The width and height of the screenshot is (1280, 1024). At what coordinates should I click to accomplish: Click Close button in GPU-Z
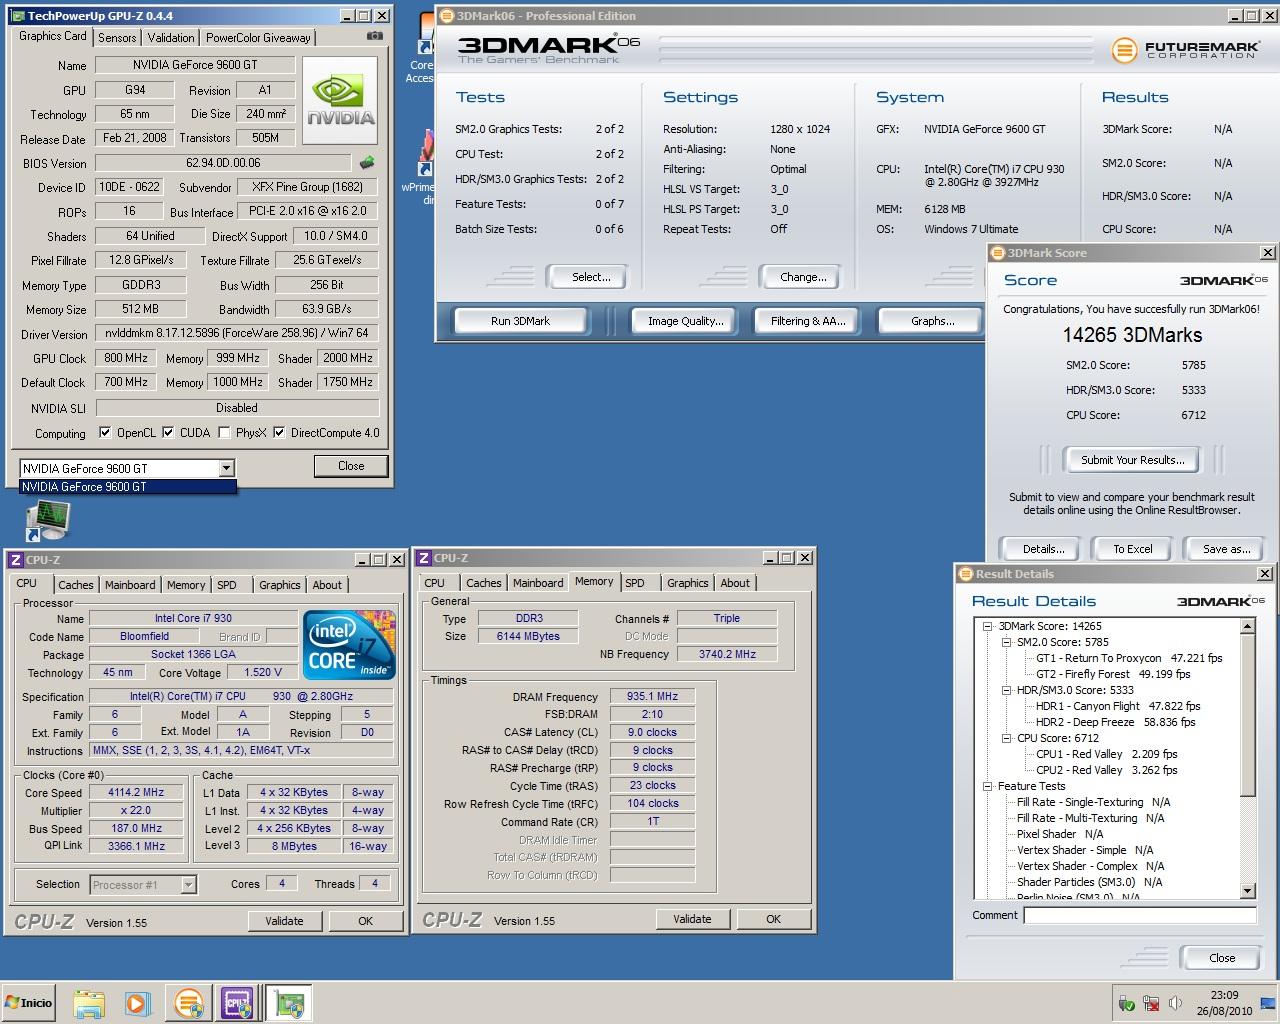pos(351,466)
